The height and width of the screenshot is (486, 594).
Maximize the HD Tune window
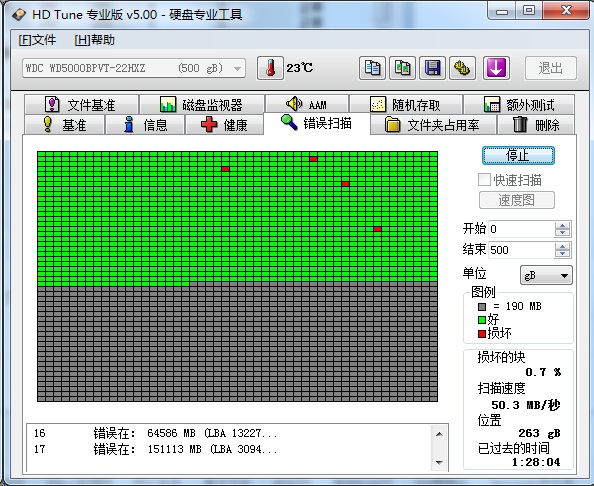tap(529, 11)
